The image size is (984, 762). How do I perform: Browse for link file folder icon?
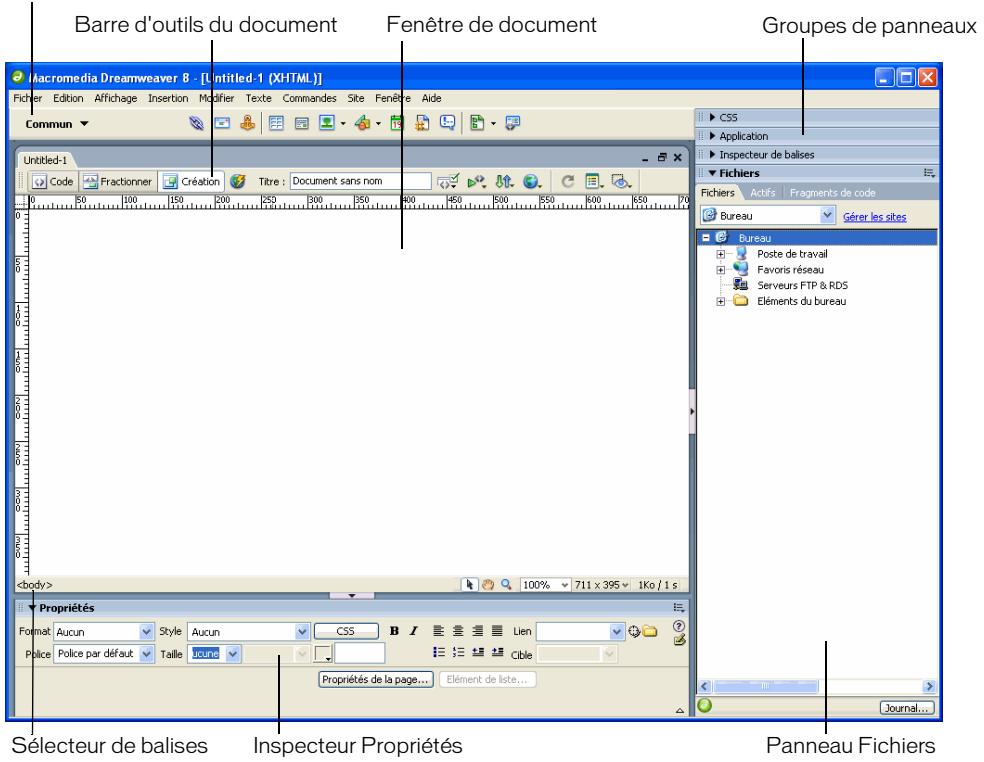point(650,631)
